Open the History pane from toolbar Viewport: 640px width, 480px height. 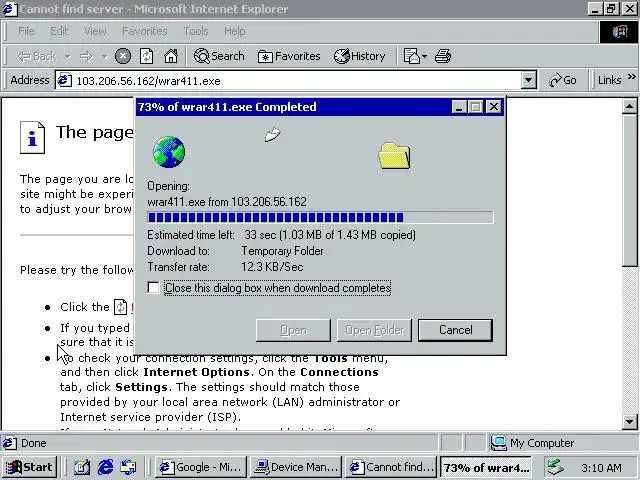(360, 56)
